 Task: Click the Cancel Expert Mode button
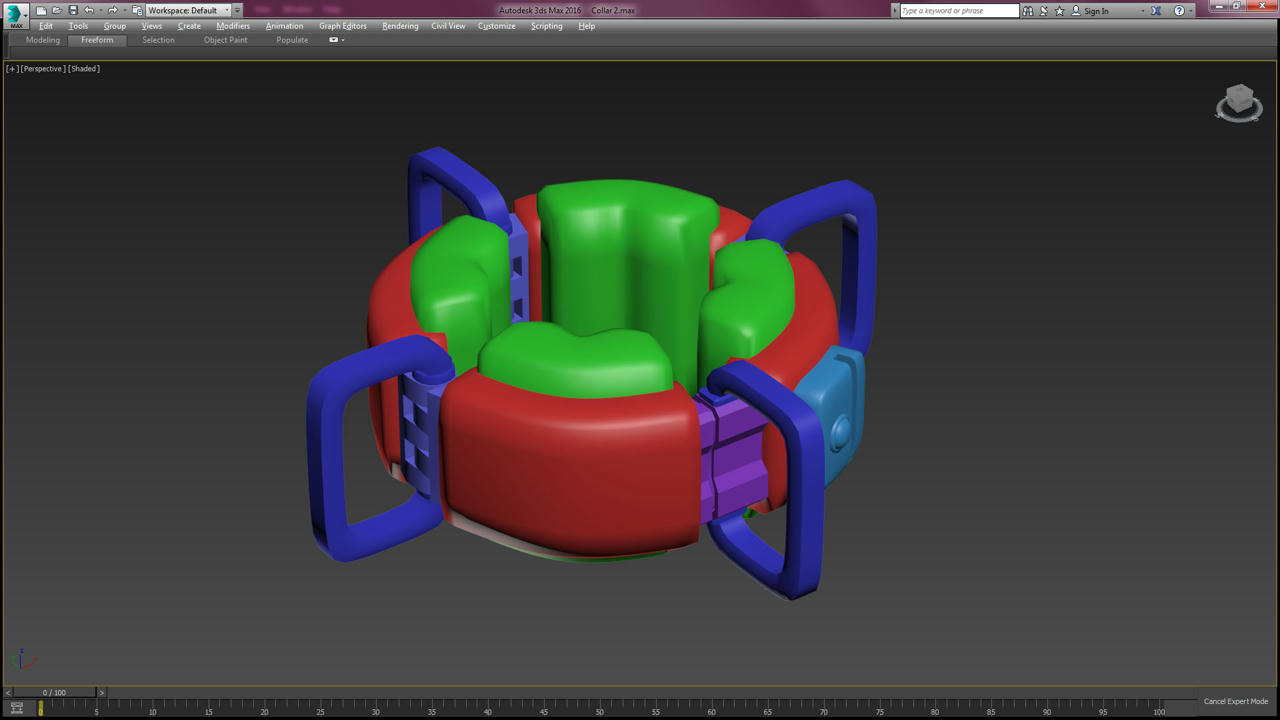(1236, 701)
